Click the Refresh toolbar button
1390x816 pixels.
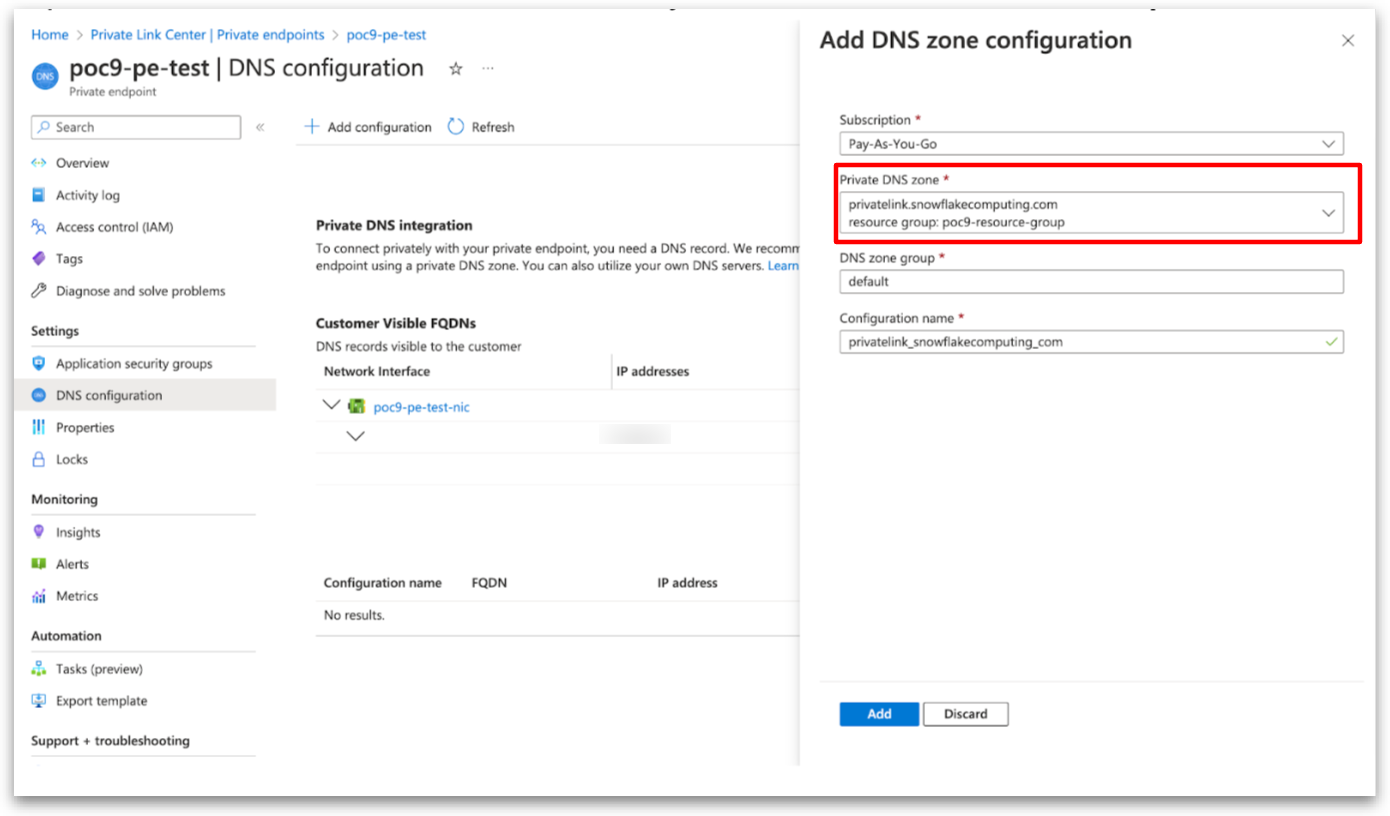[x=481, y=127]
